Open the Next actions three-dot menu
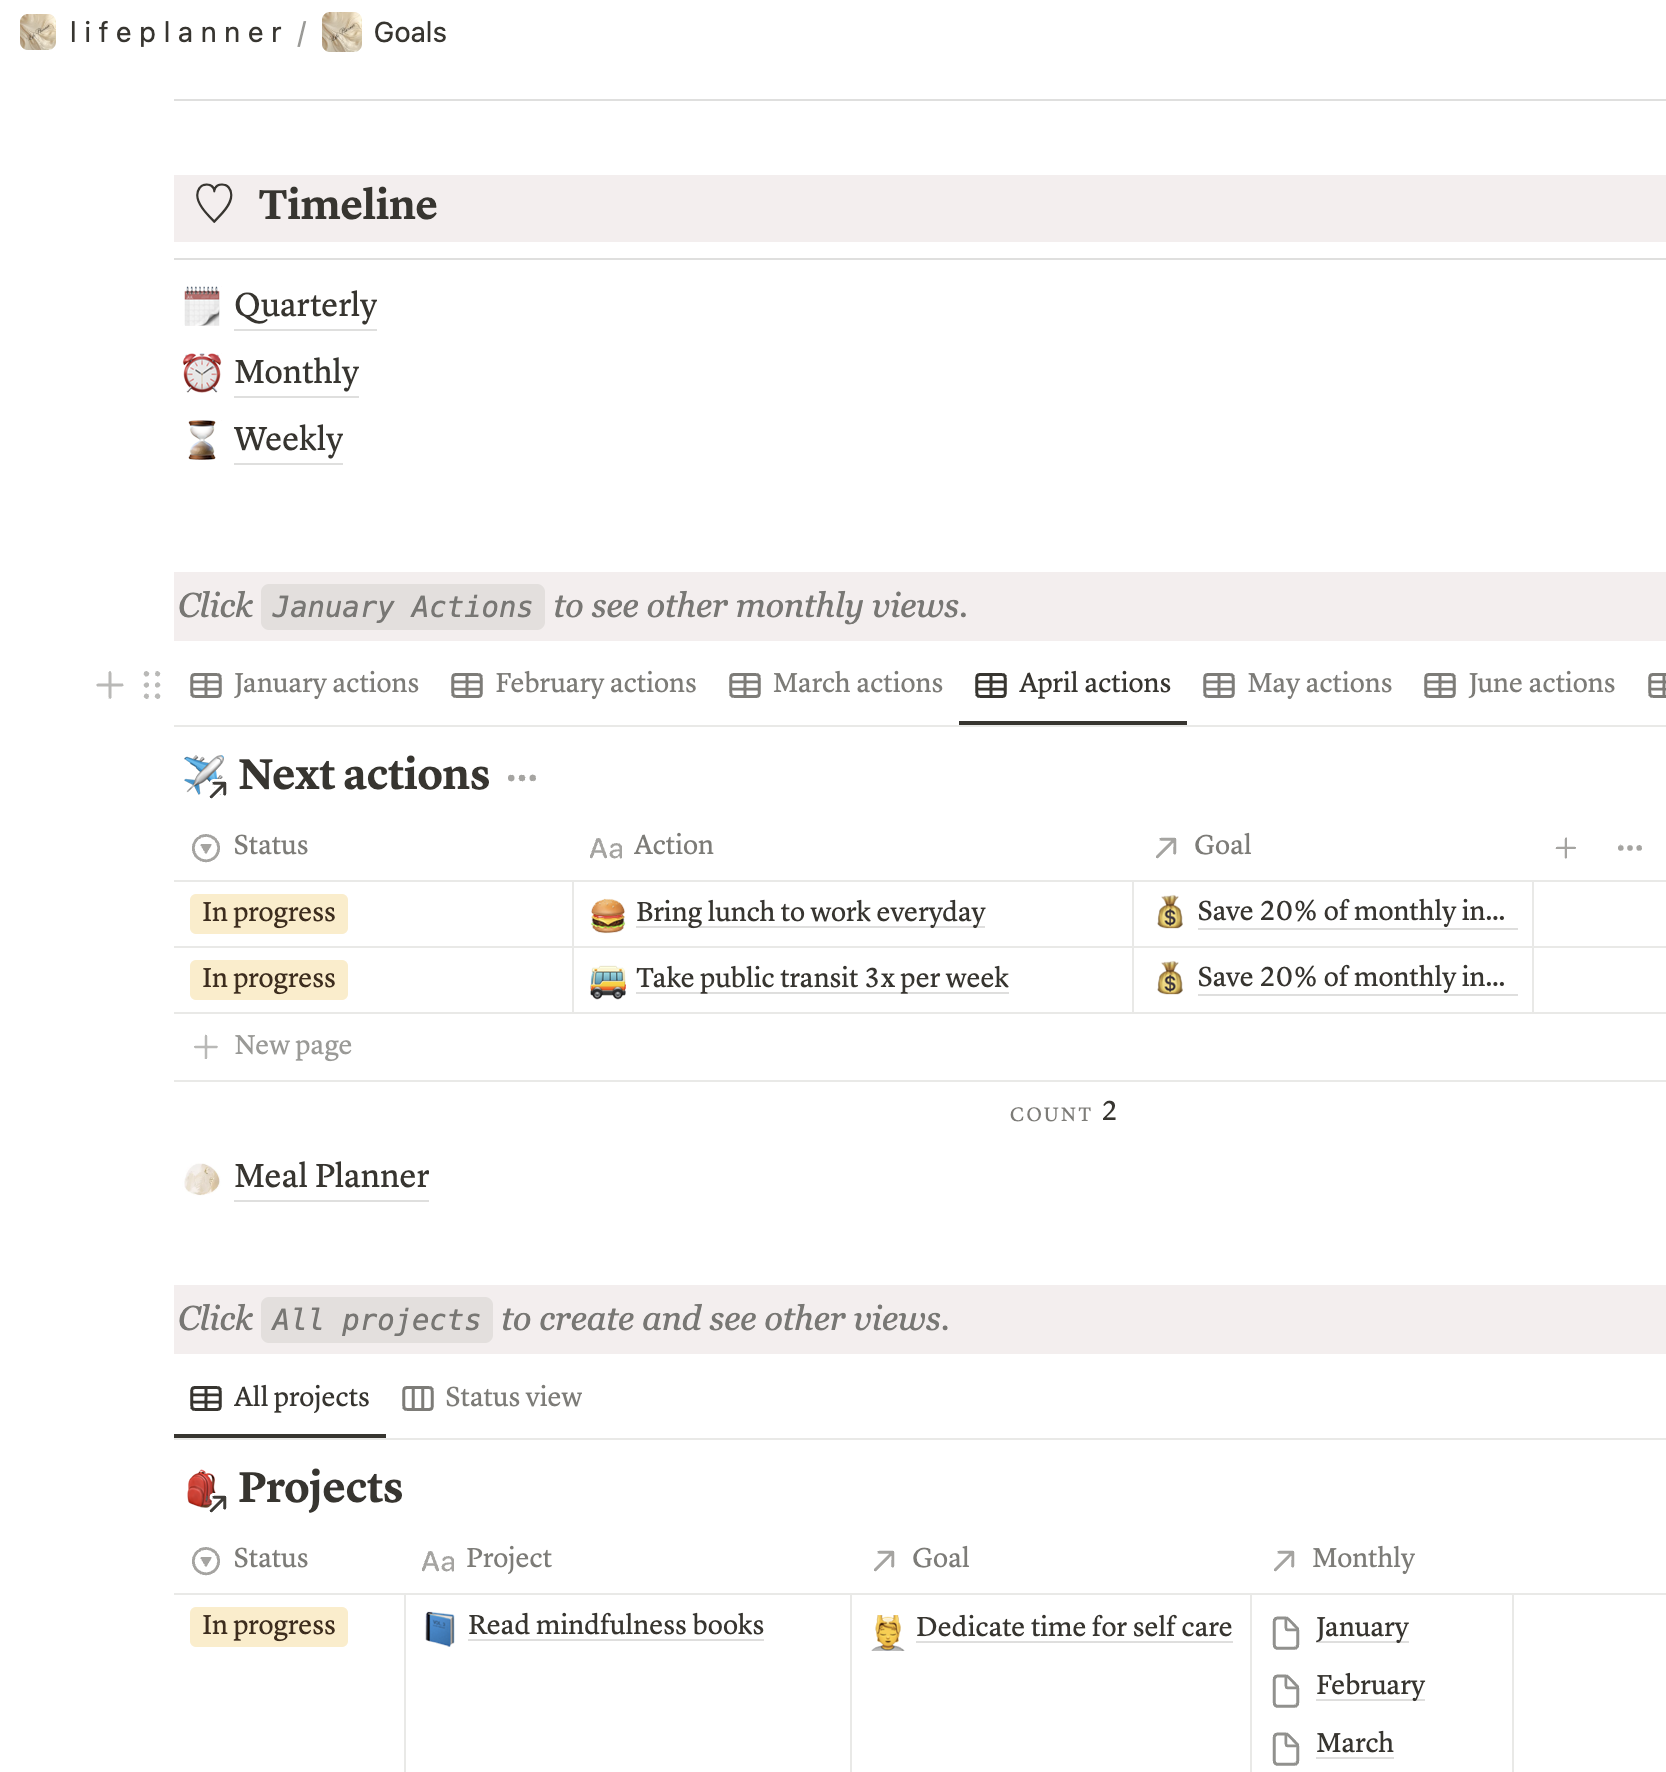 [522, 777]
